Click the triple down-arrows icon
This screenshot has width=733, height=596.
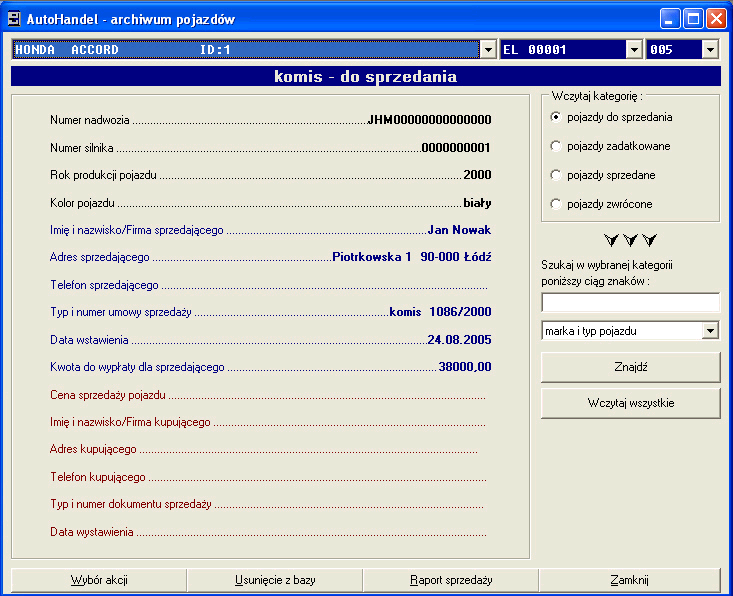coord(630,240)
